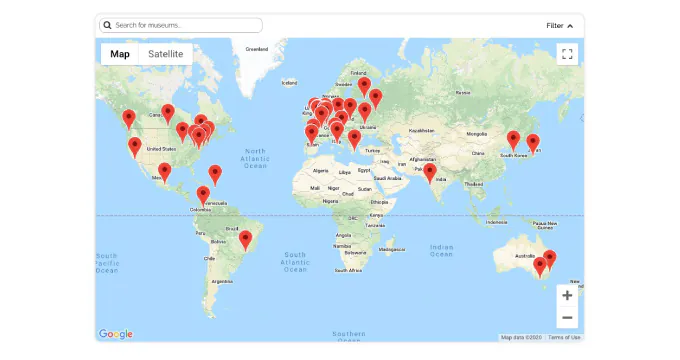Select the pin near Venezuela and Colombia

pos(203,196)
